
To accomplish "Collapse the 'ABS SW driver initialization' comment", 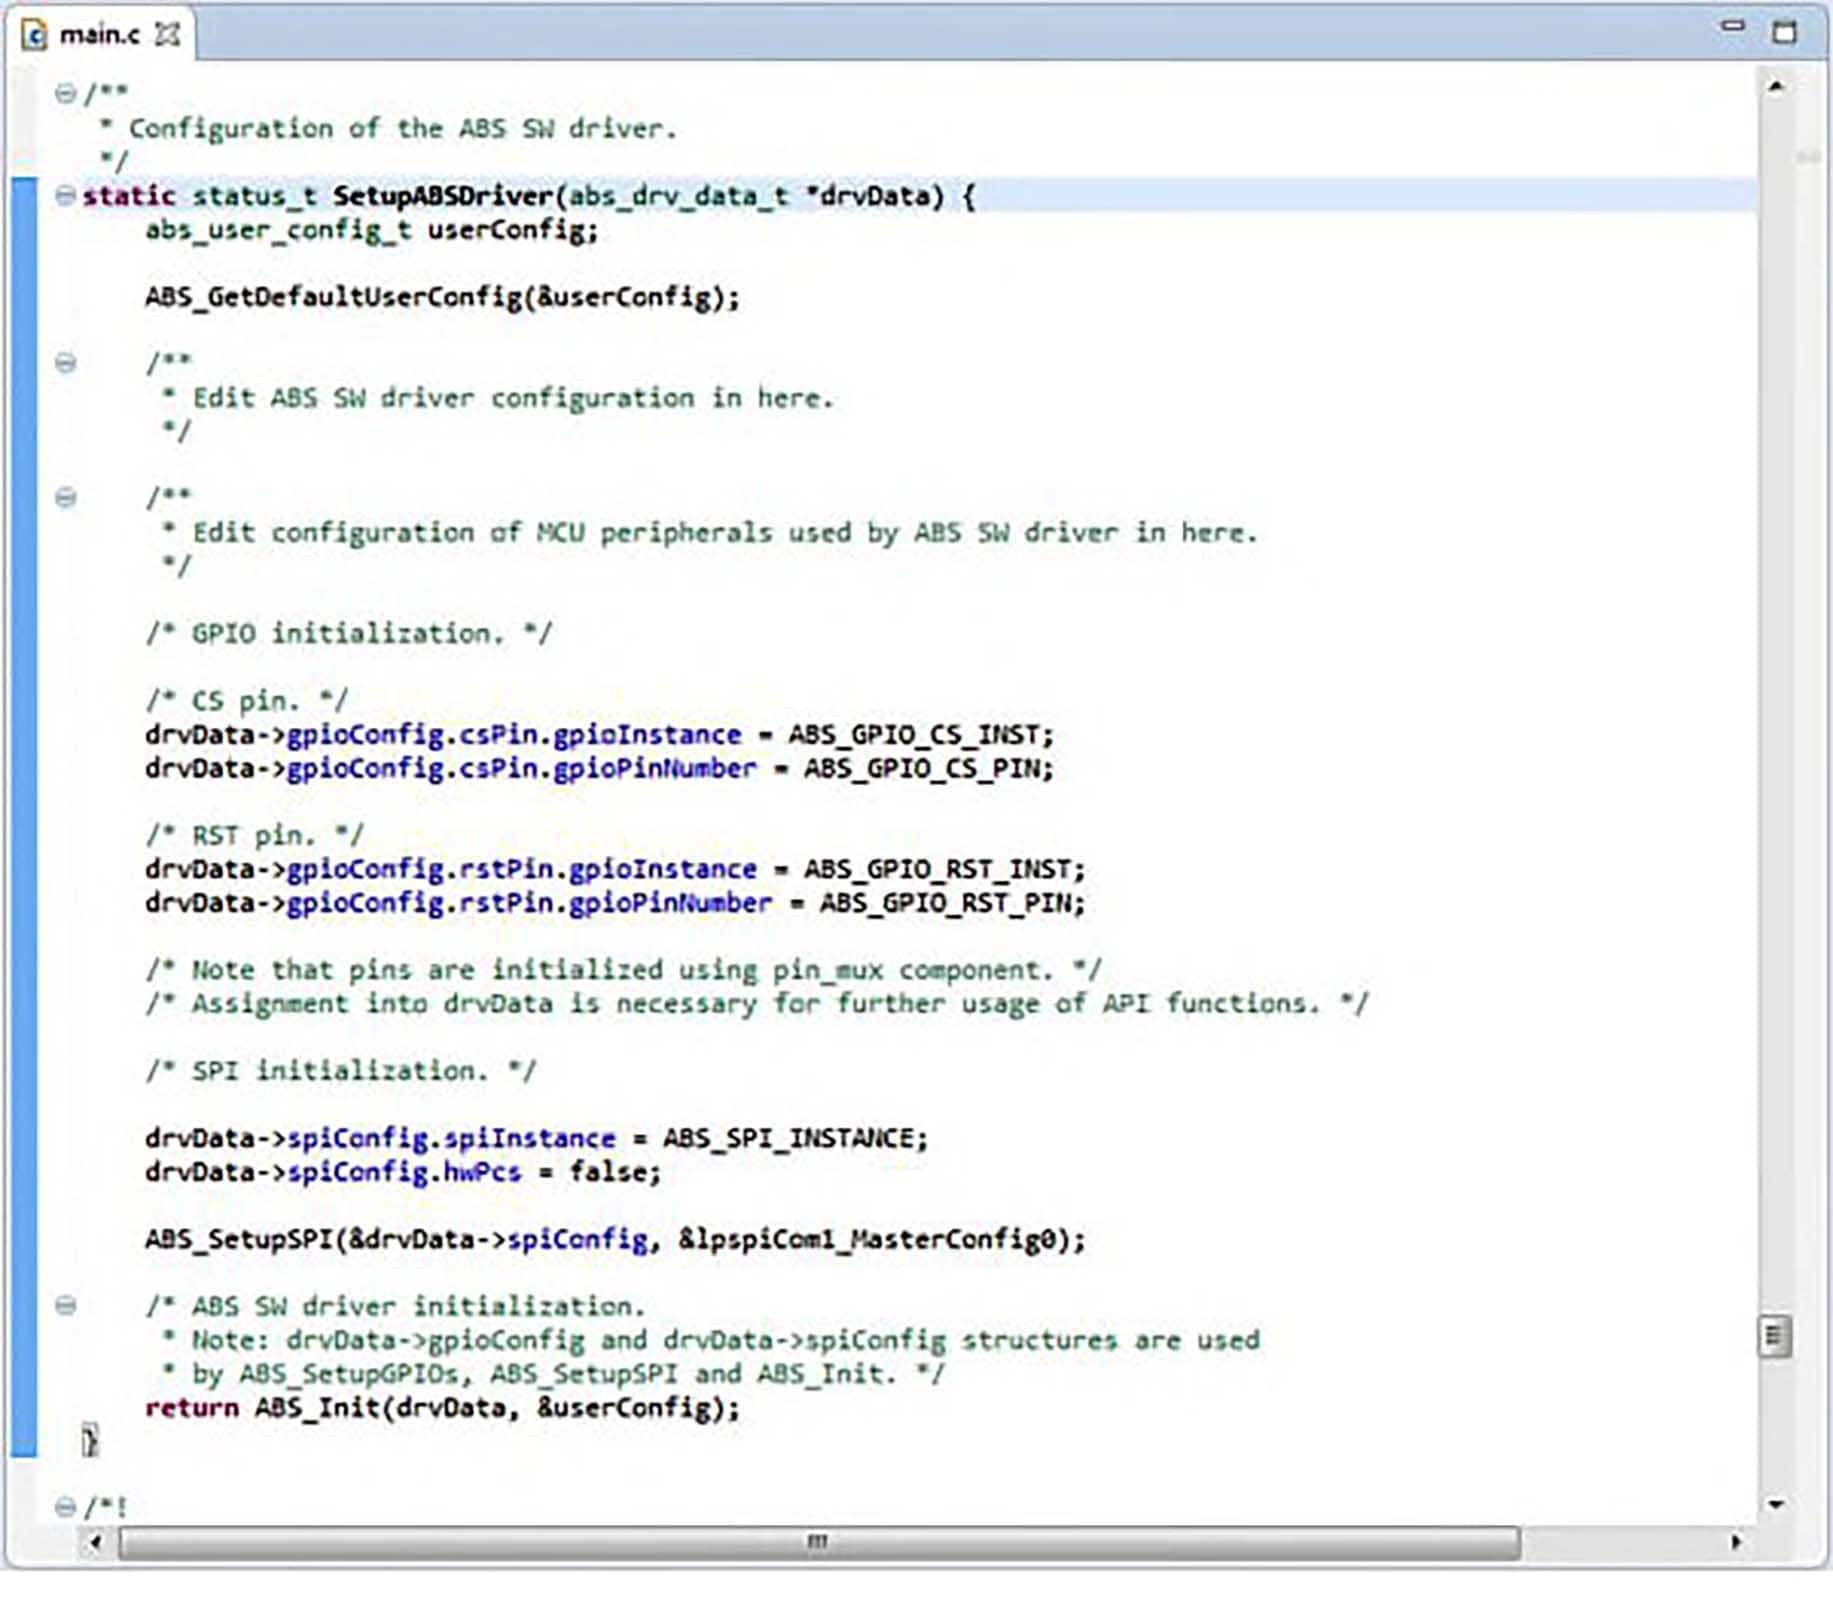I will (65, 1306).
